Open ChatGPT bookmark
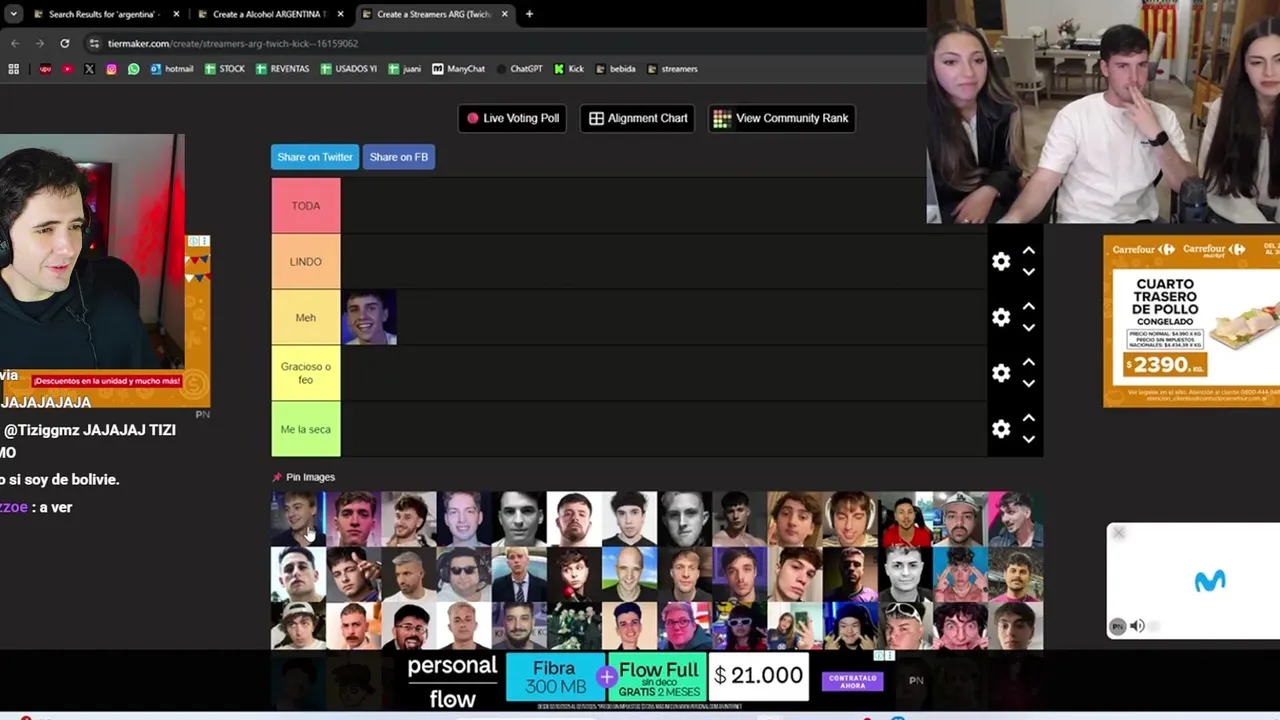 (519, 69)
